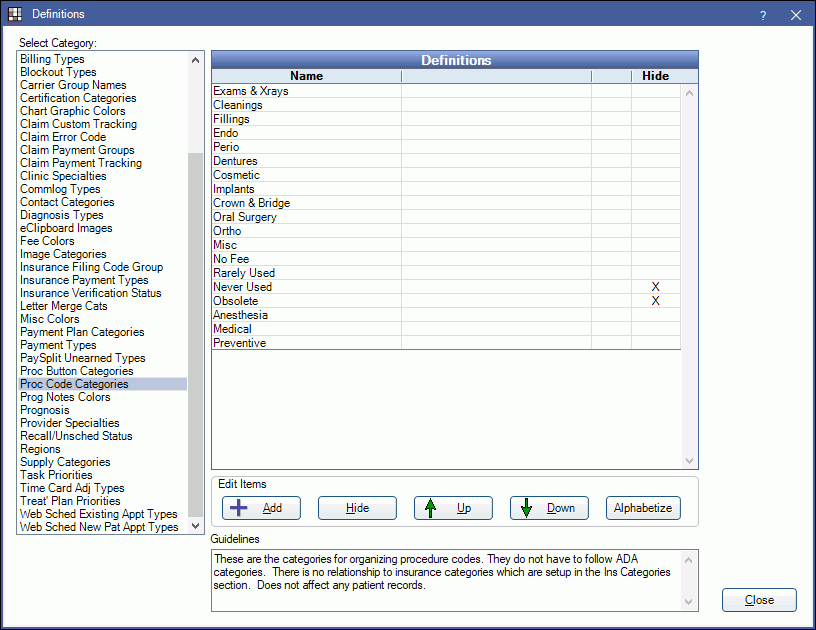The image size is (816, 630).
Task: Select the Implants definition row
Action: (x=300, y=188)
